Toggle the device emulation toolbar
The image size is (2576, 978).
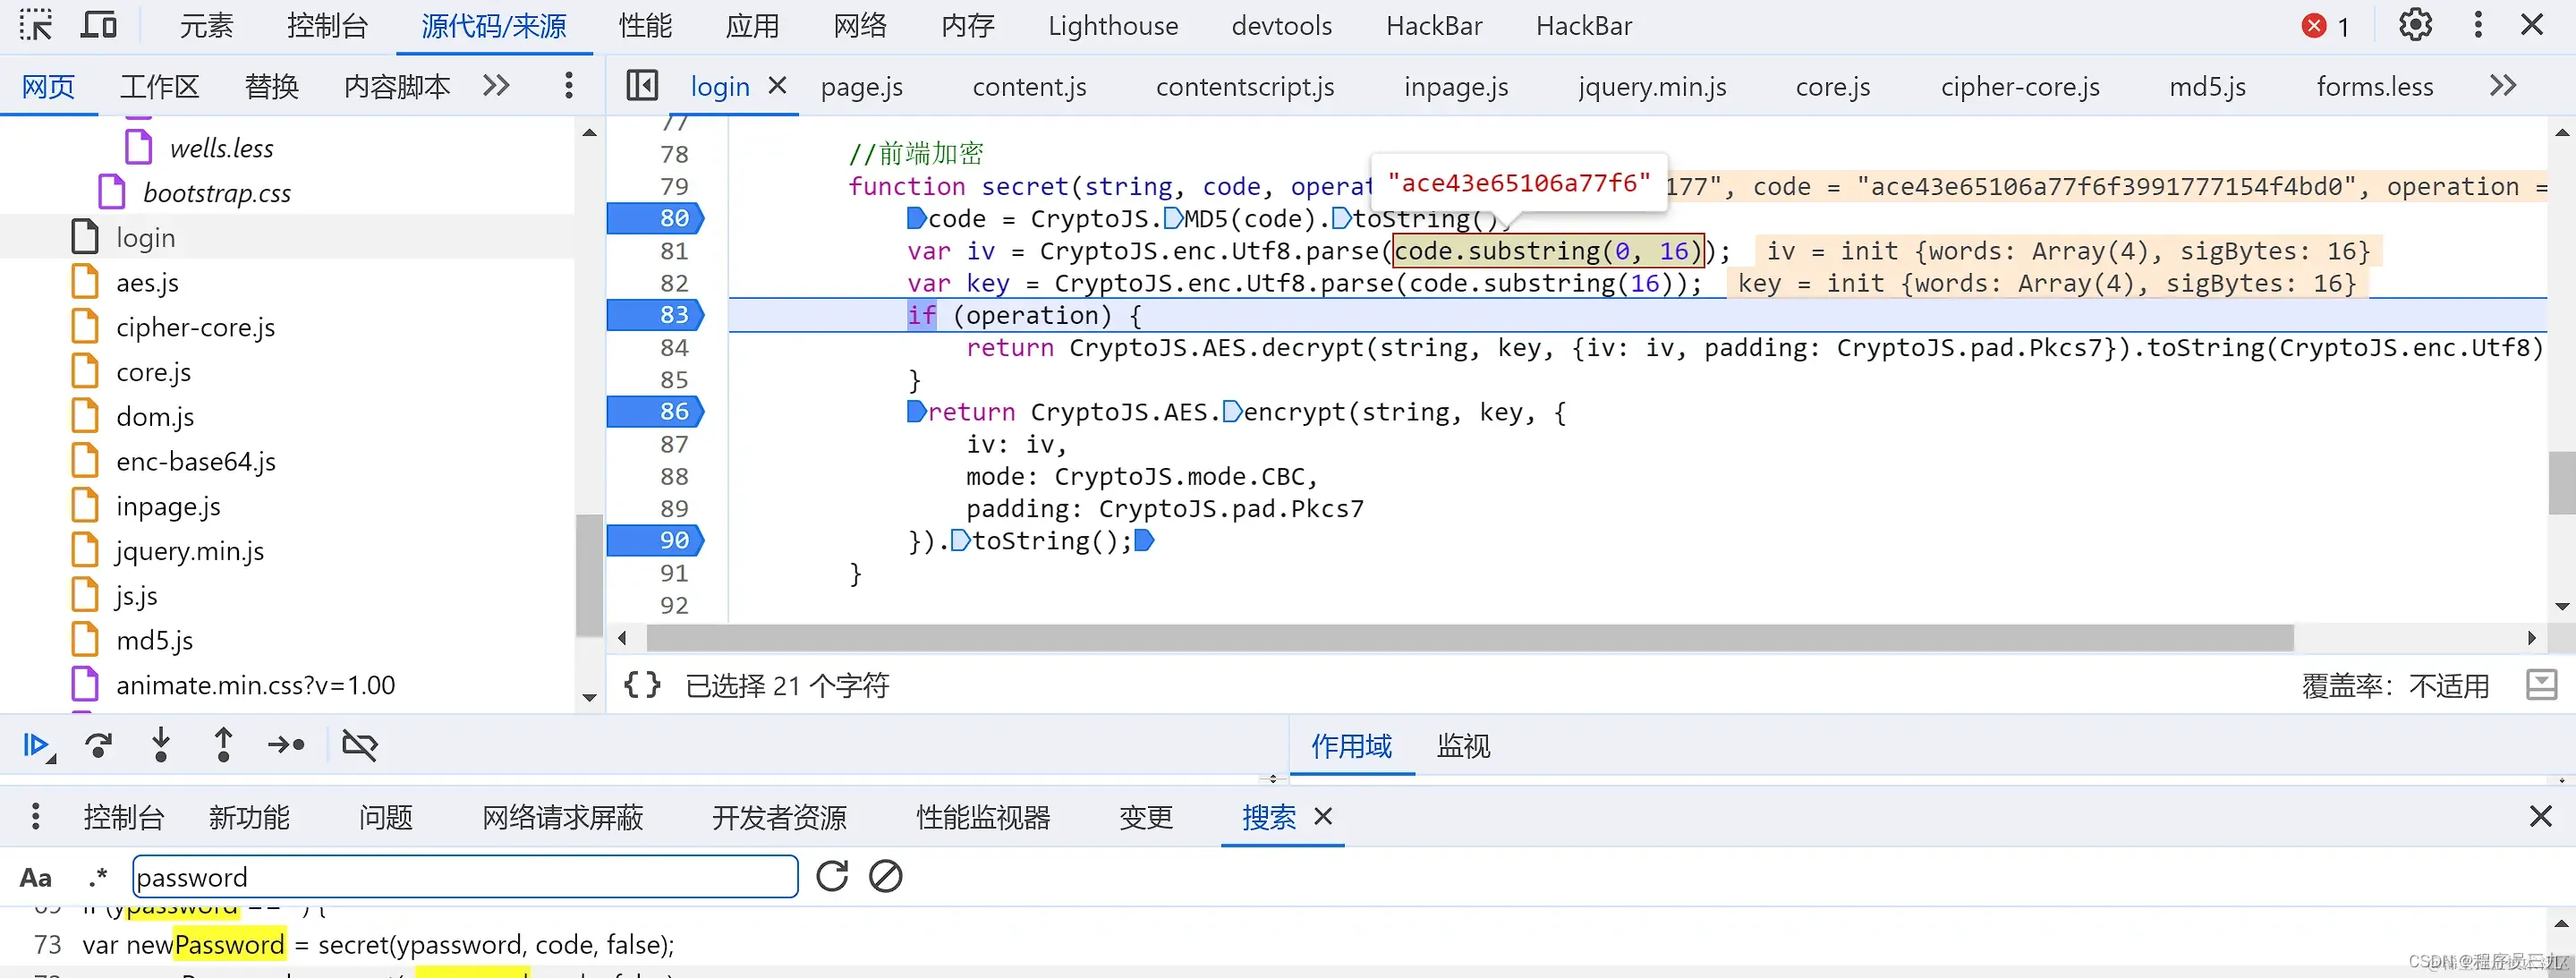click(x=98, y=24)
